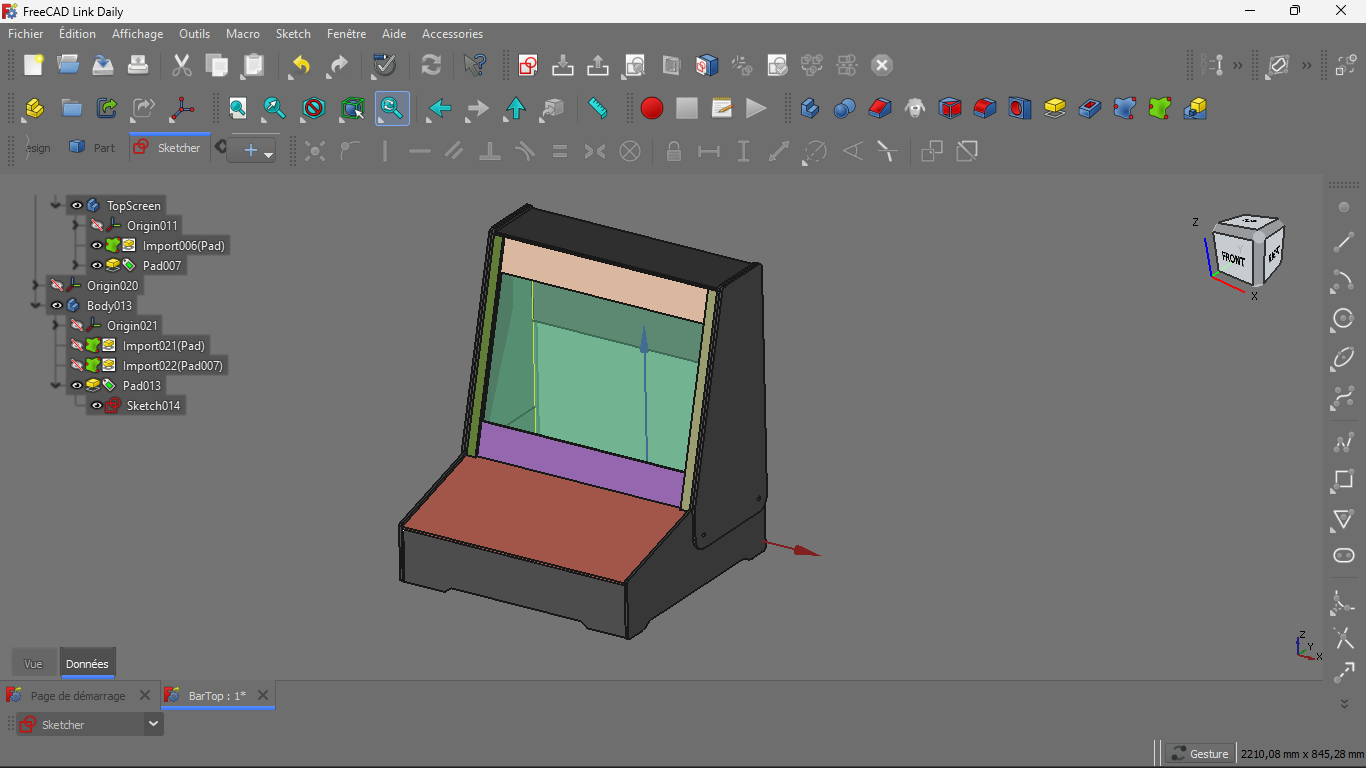Click the Boolean spheres icon
This screenshot has width=1366, height=768.
click(x=845, y=108)
